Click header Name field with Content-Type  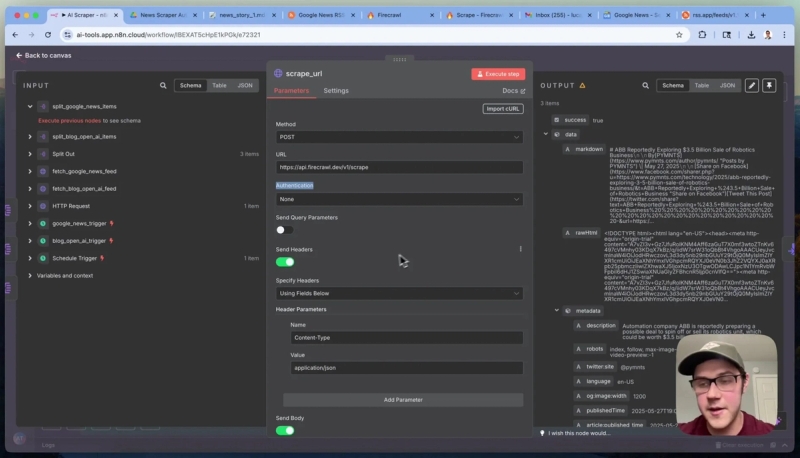(407, 338)
